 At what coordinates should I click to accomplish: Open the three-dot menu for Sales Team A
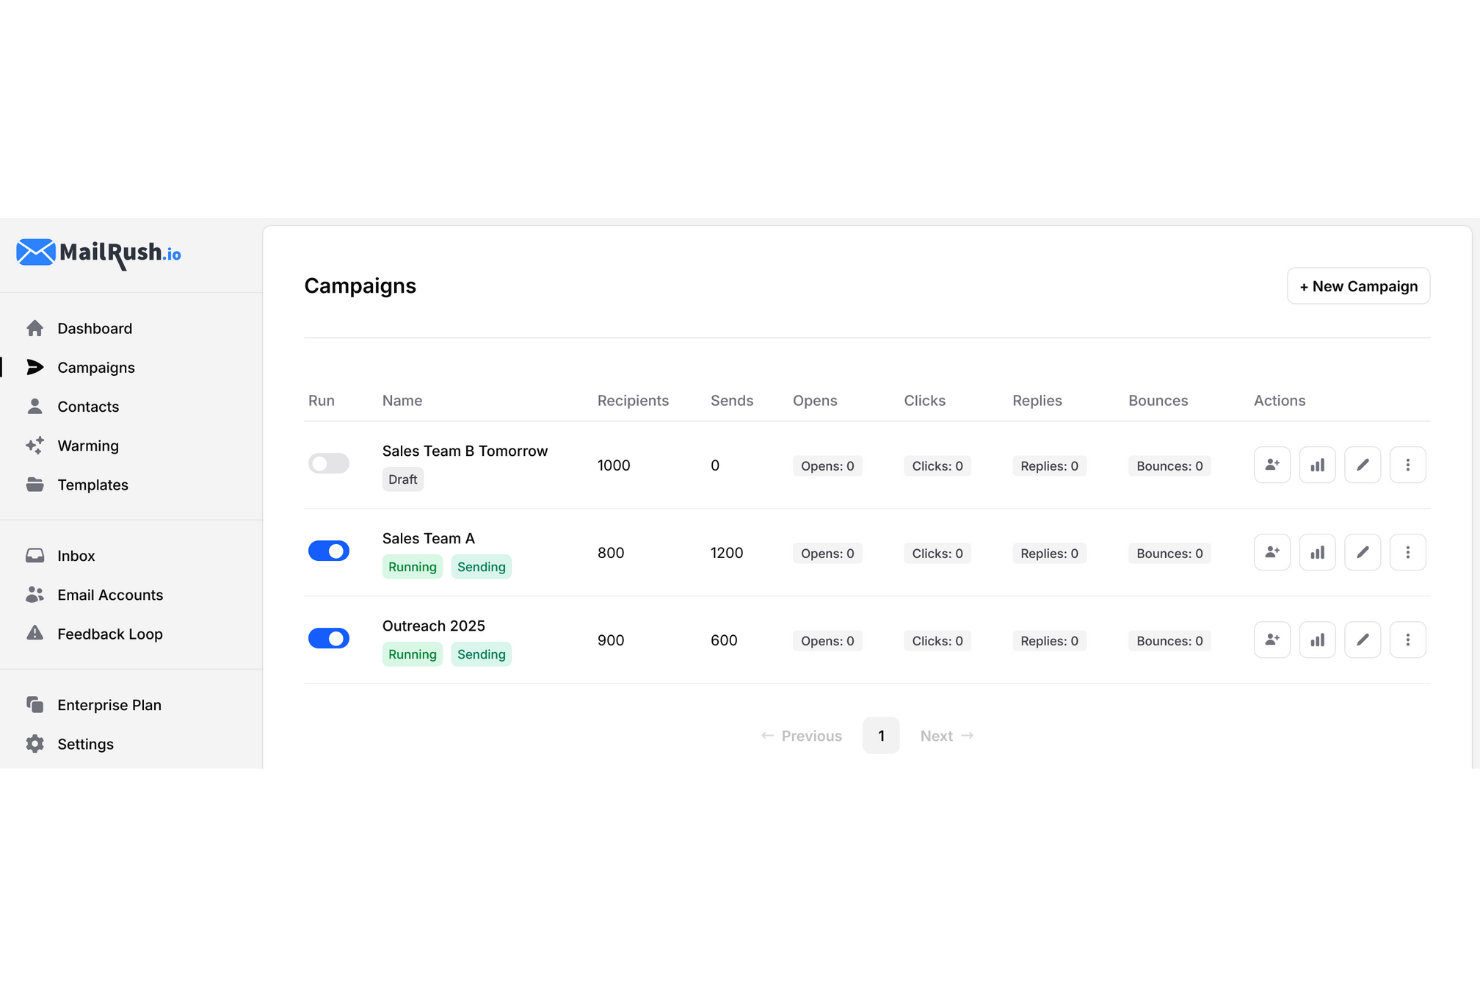[1408, 552]
